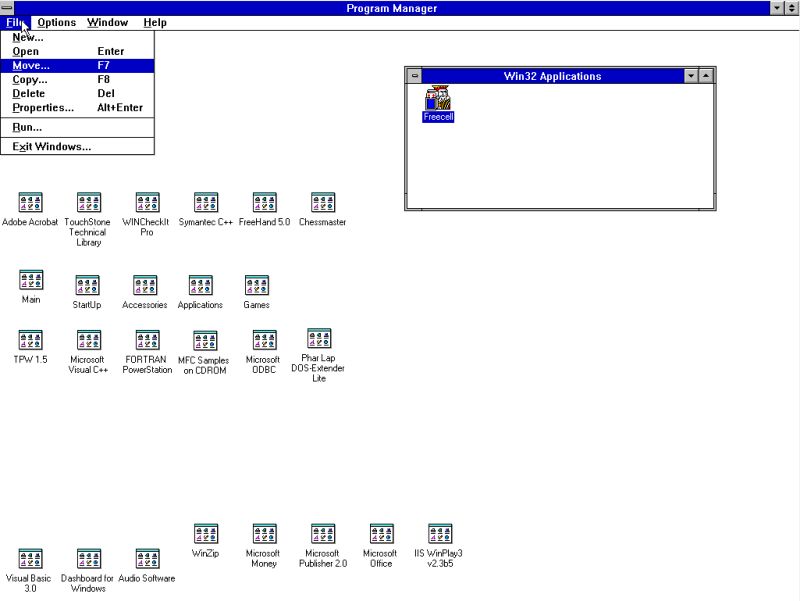This screenshot has height=601, width=800.
Task: Click Dashboard for Windows group icon
Action: (89, 559)
